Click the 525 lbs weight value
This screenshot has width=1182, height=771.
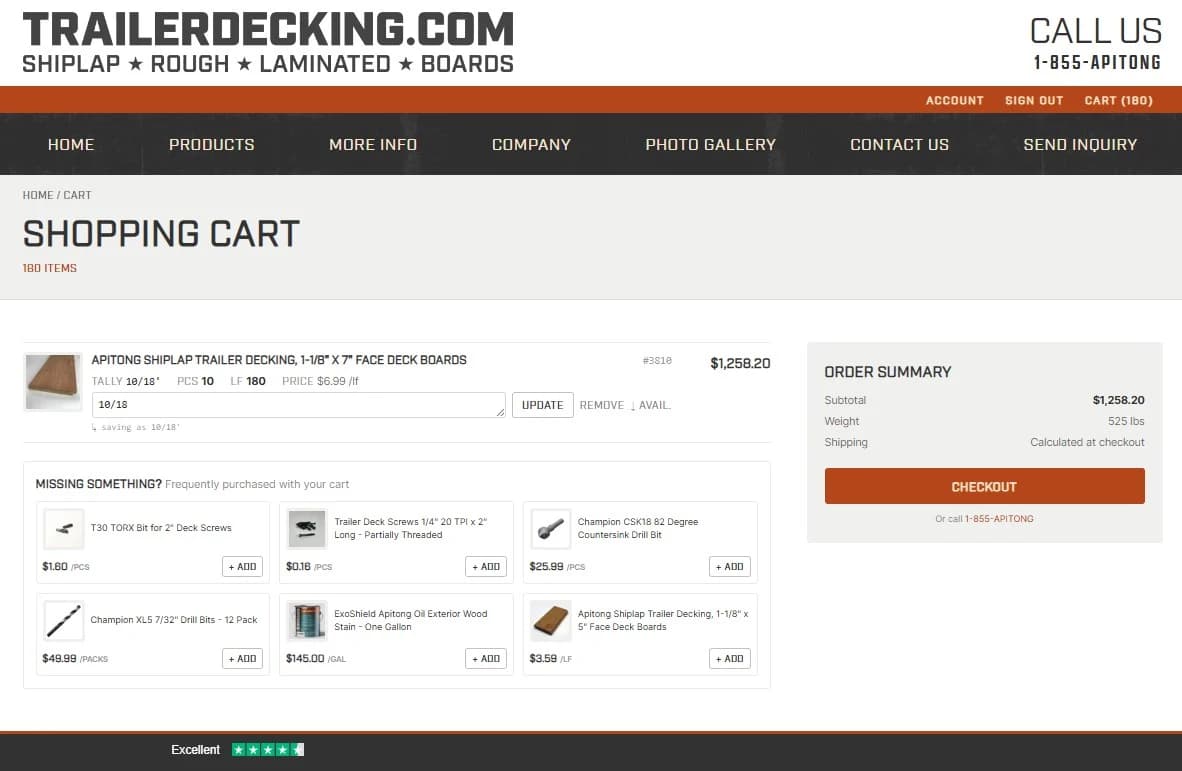click(1125, 421)
